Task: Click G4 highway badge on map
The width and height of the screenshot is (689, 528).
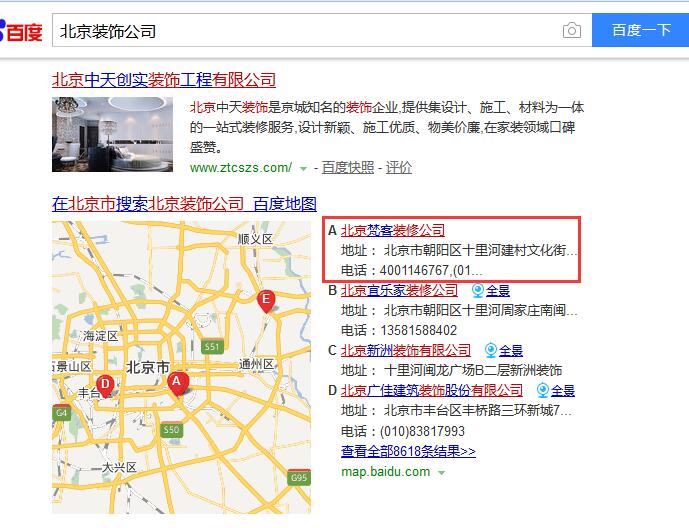Action: 62,413
